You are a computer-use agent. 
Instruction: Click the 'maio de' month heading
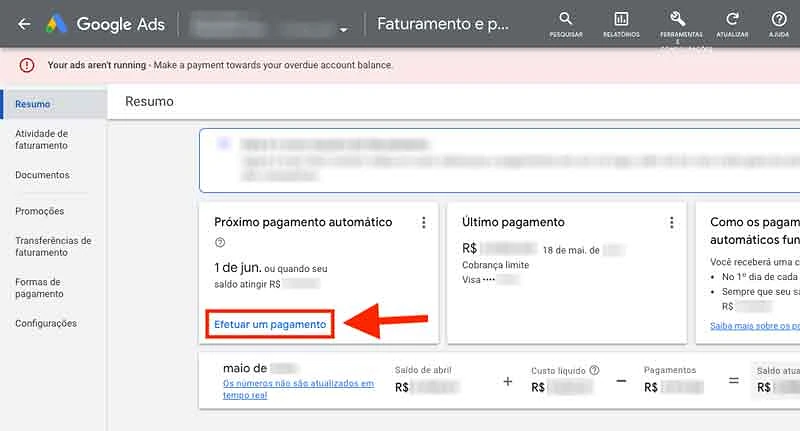(x=245, y=368)
